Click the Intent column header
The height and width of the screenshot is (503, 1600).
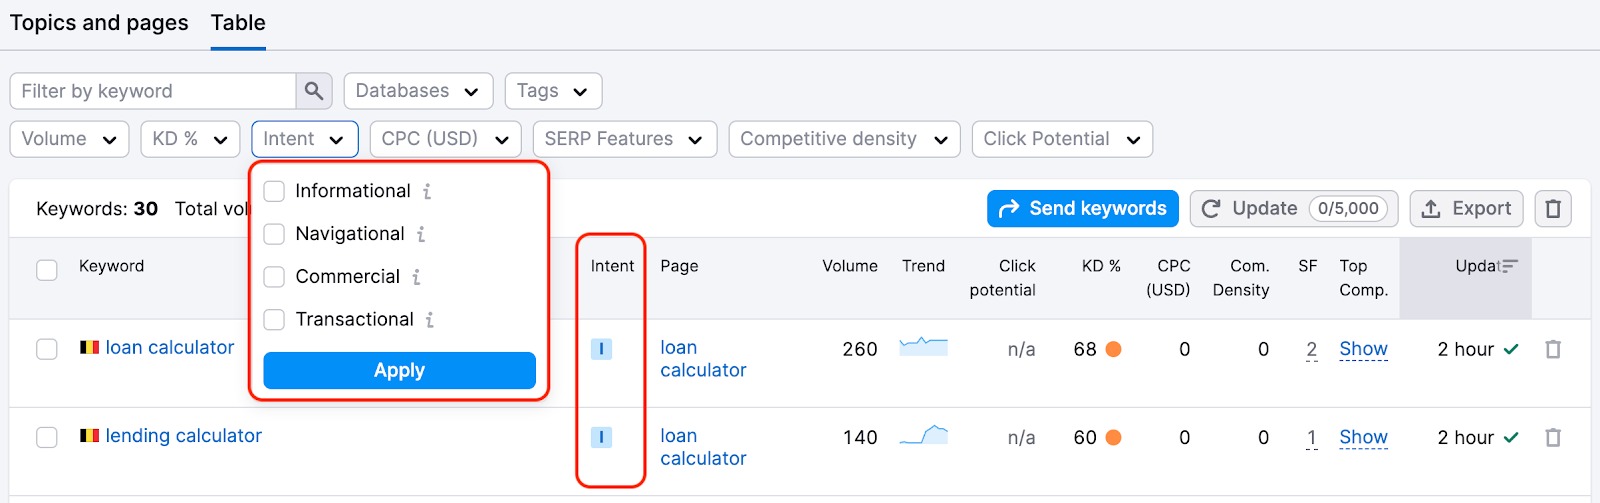click(612, 266)
